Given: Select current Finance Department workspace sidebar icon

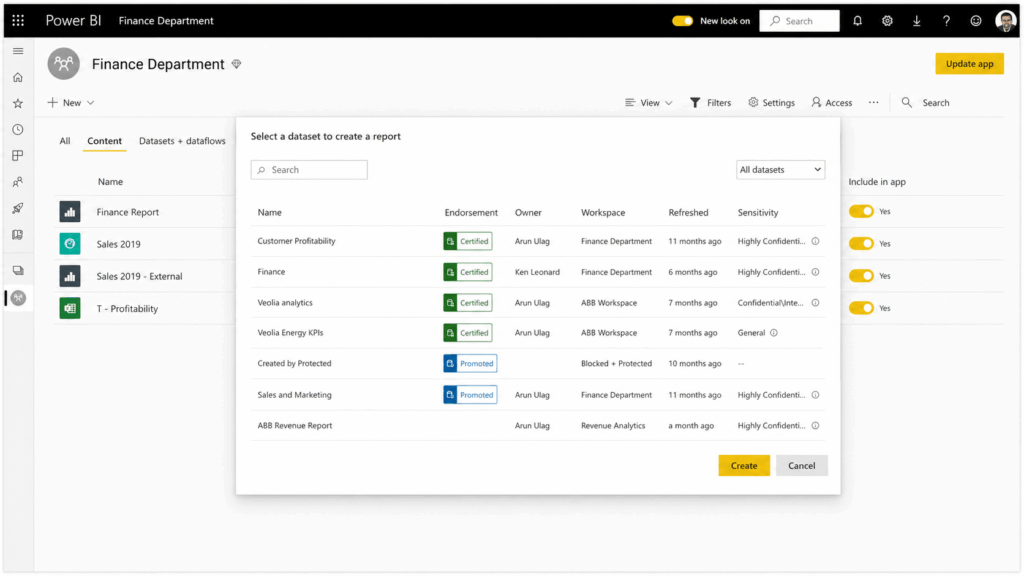Looking at the screenshot, I should (x=18, y=298).
